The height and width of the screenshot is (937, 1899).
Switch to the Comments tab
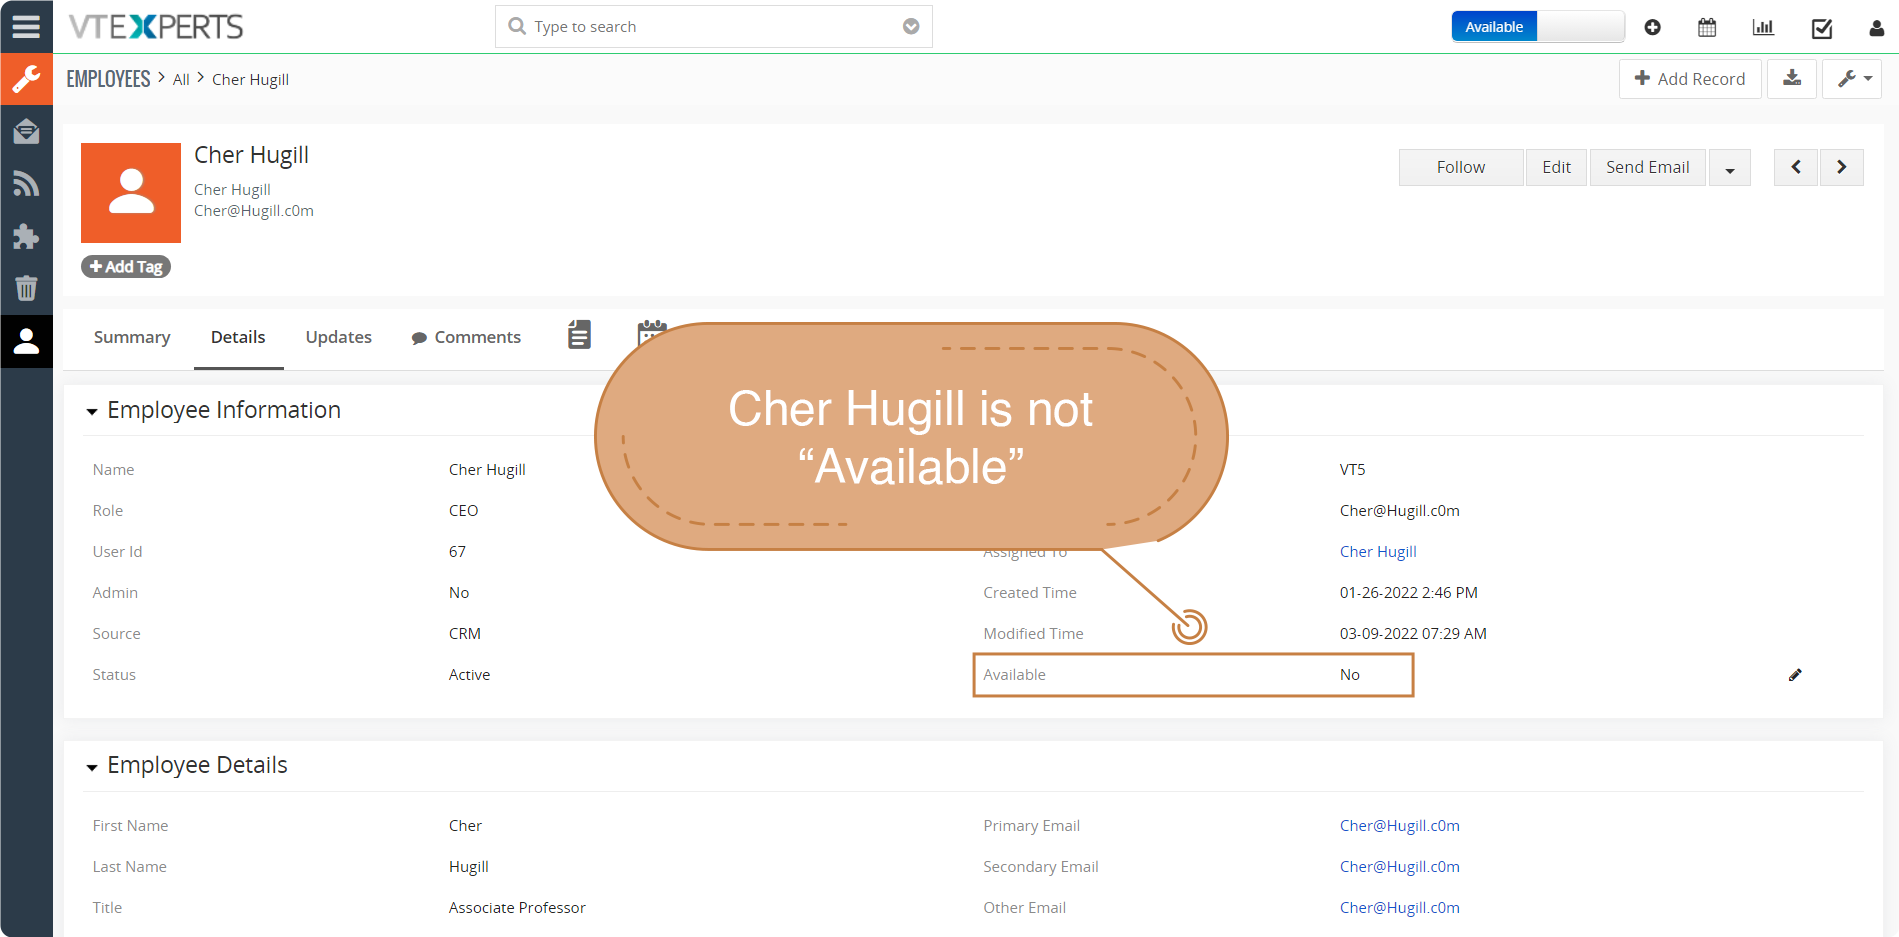pyautogui.click(x=466, y=337)
